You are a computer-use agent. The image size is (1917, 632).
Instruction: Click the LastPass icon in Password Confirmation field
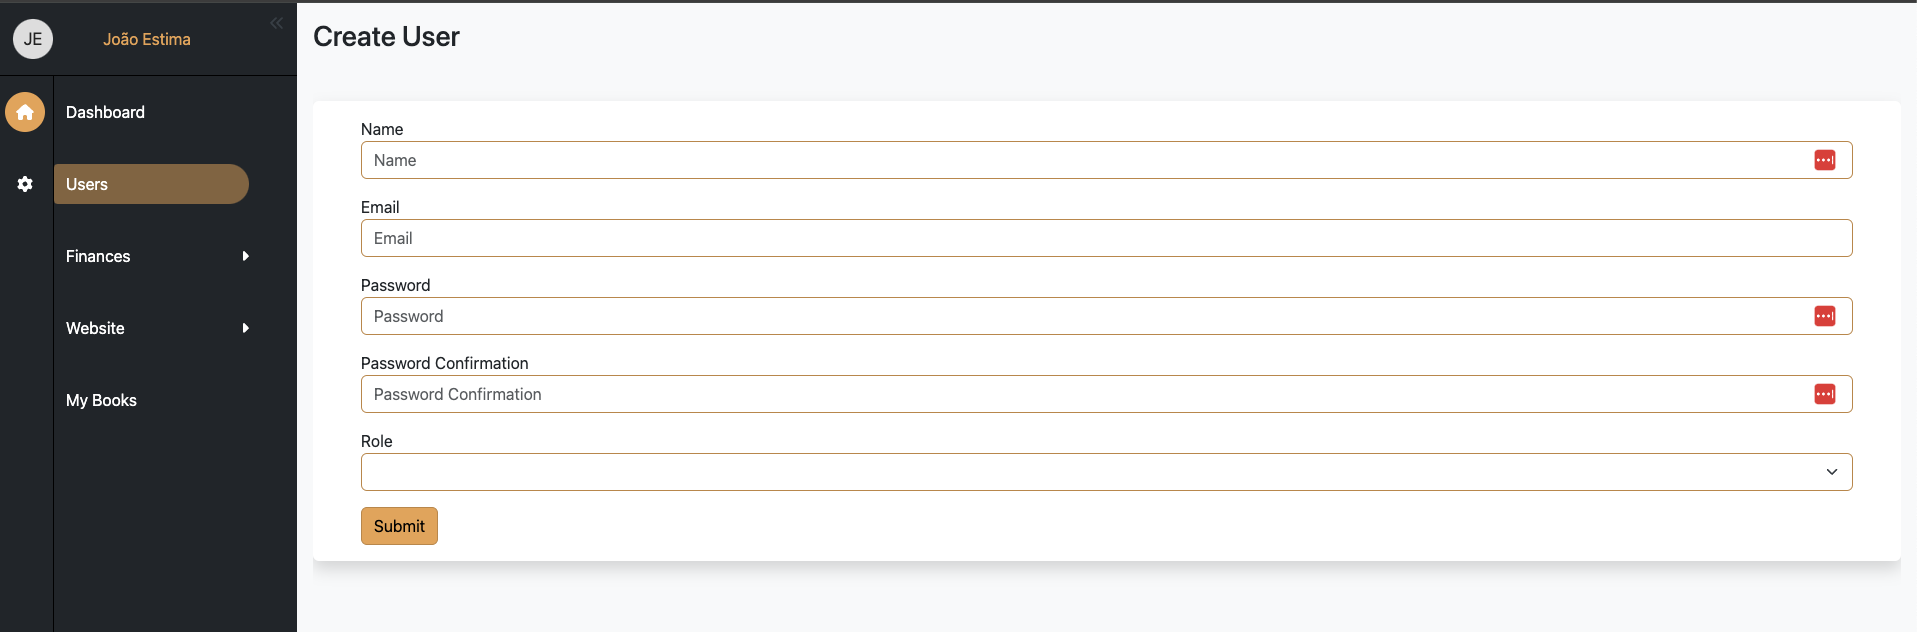click(x=1825, y=394)
